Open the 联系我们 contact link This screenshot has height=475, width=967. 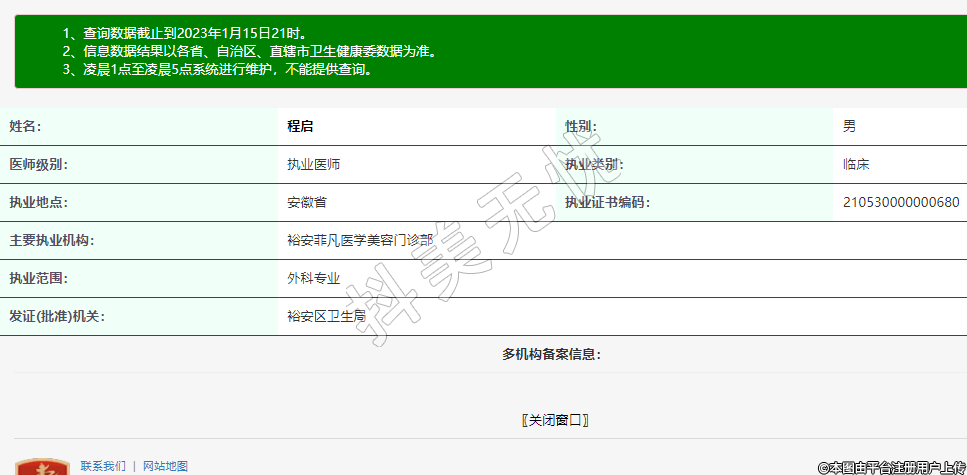tap(103, 466)
